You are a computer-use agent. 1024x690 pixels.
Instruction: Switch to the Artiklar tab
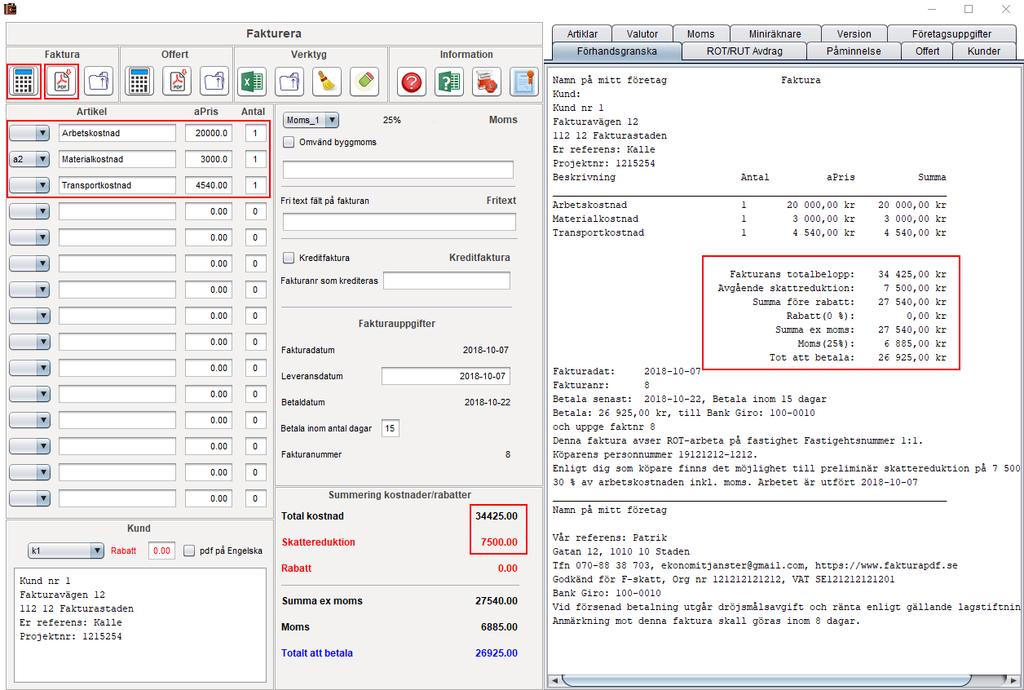tap(582, 34)
